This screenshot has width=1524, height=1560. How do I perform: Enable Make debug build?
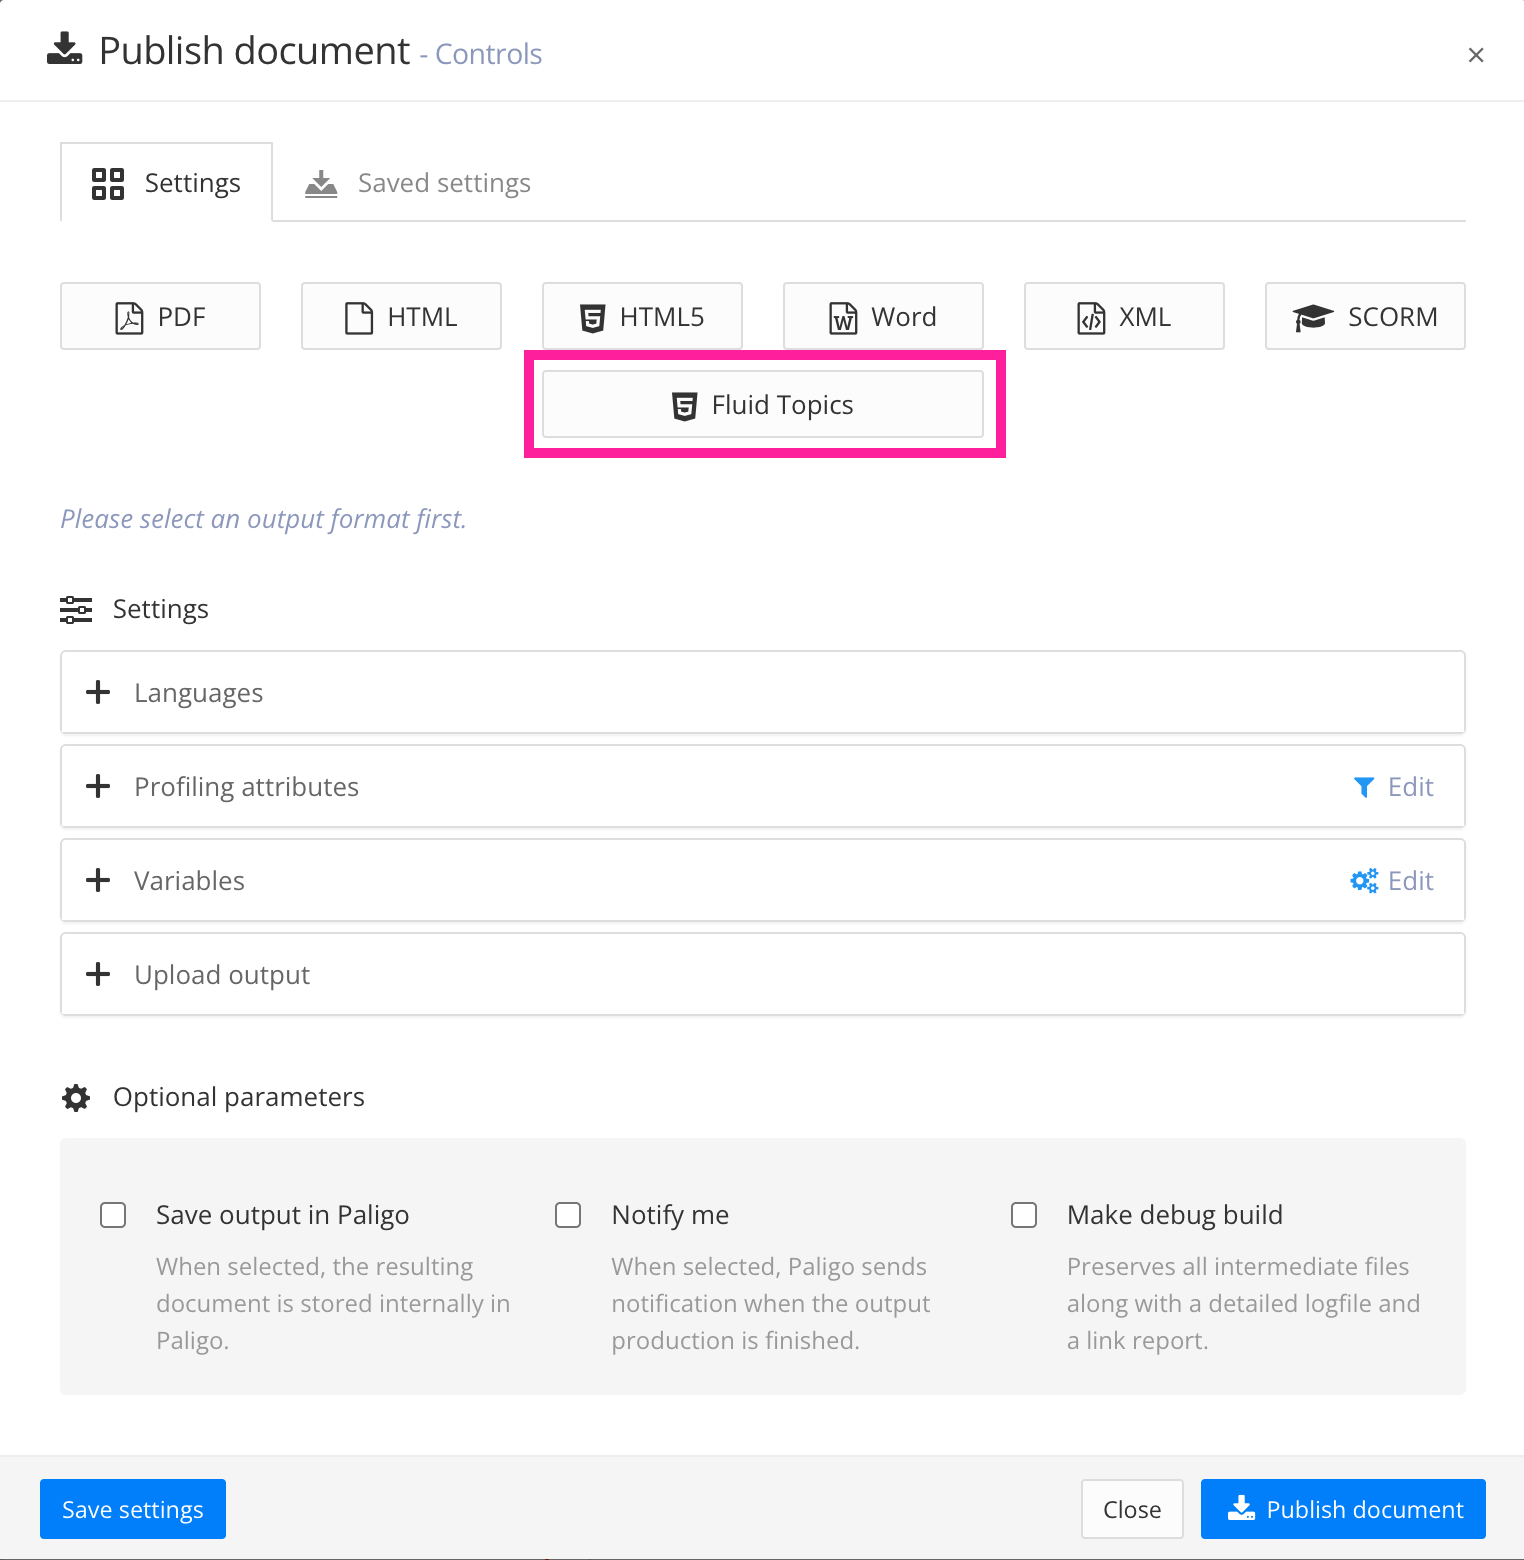pos(1024,1214)
